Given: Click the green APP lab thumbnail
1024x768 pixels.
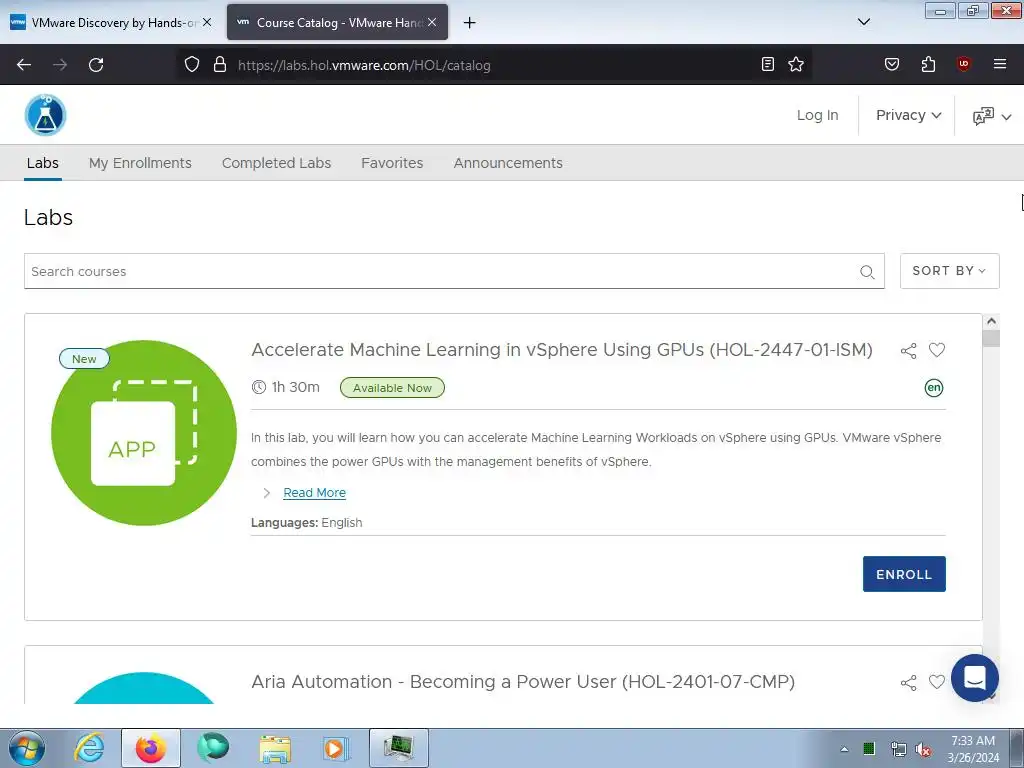Looking at the screenshot, I should [144, 432].
